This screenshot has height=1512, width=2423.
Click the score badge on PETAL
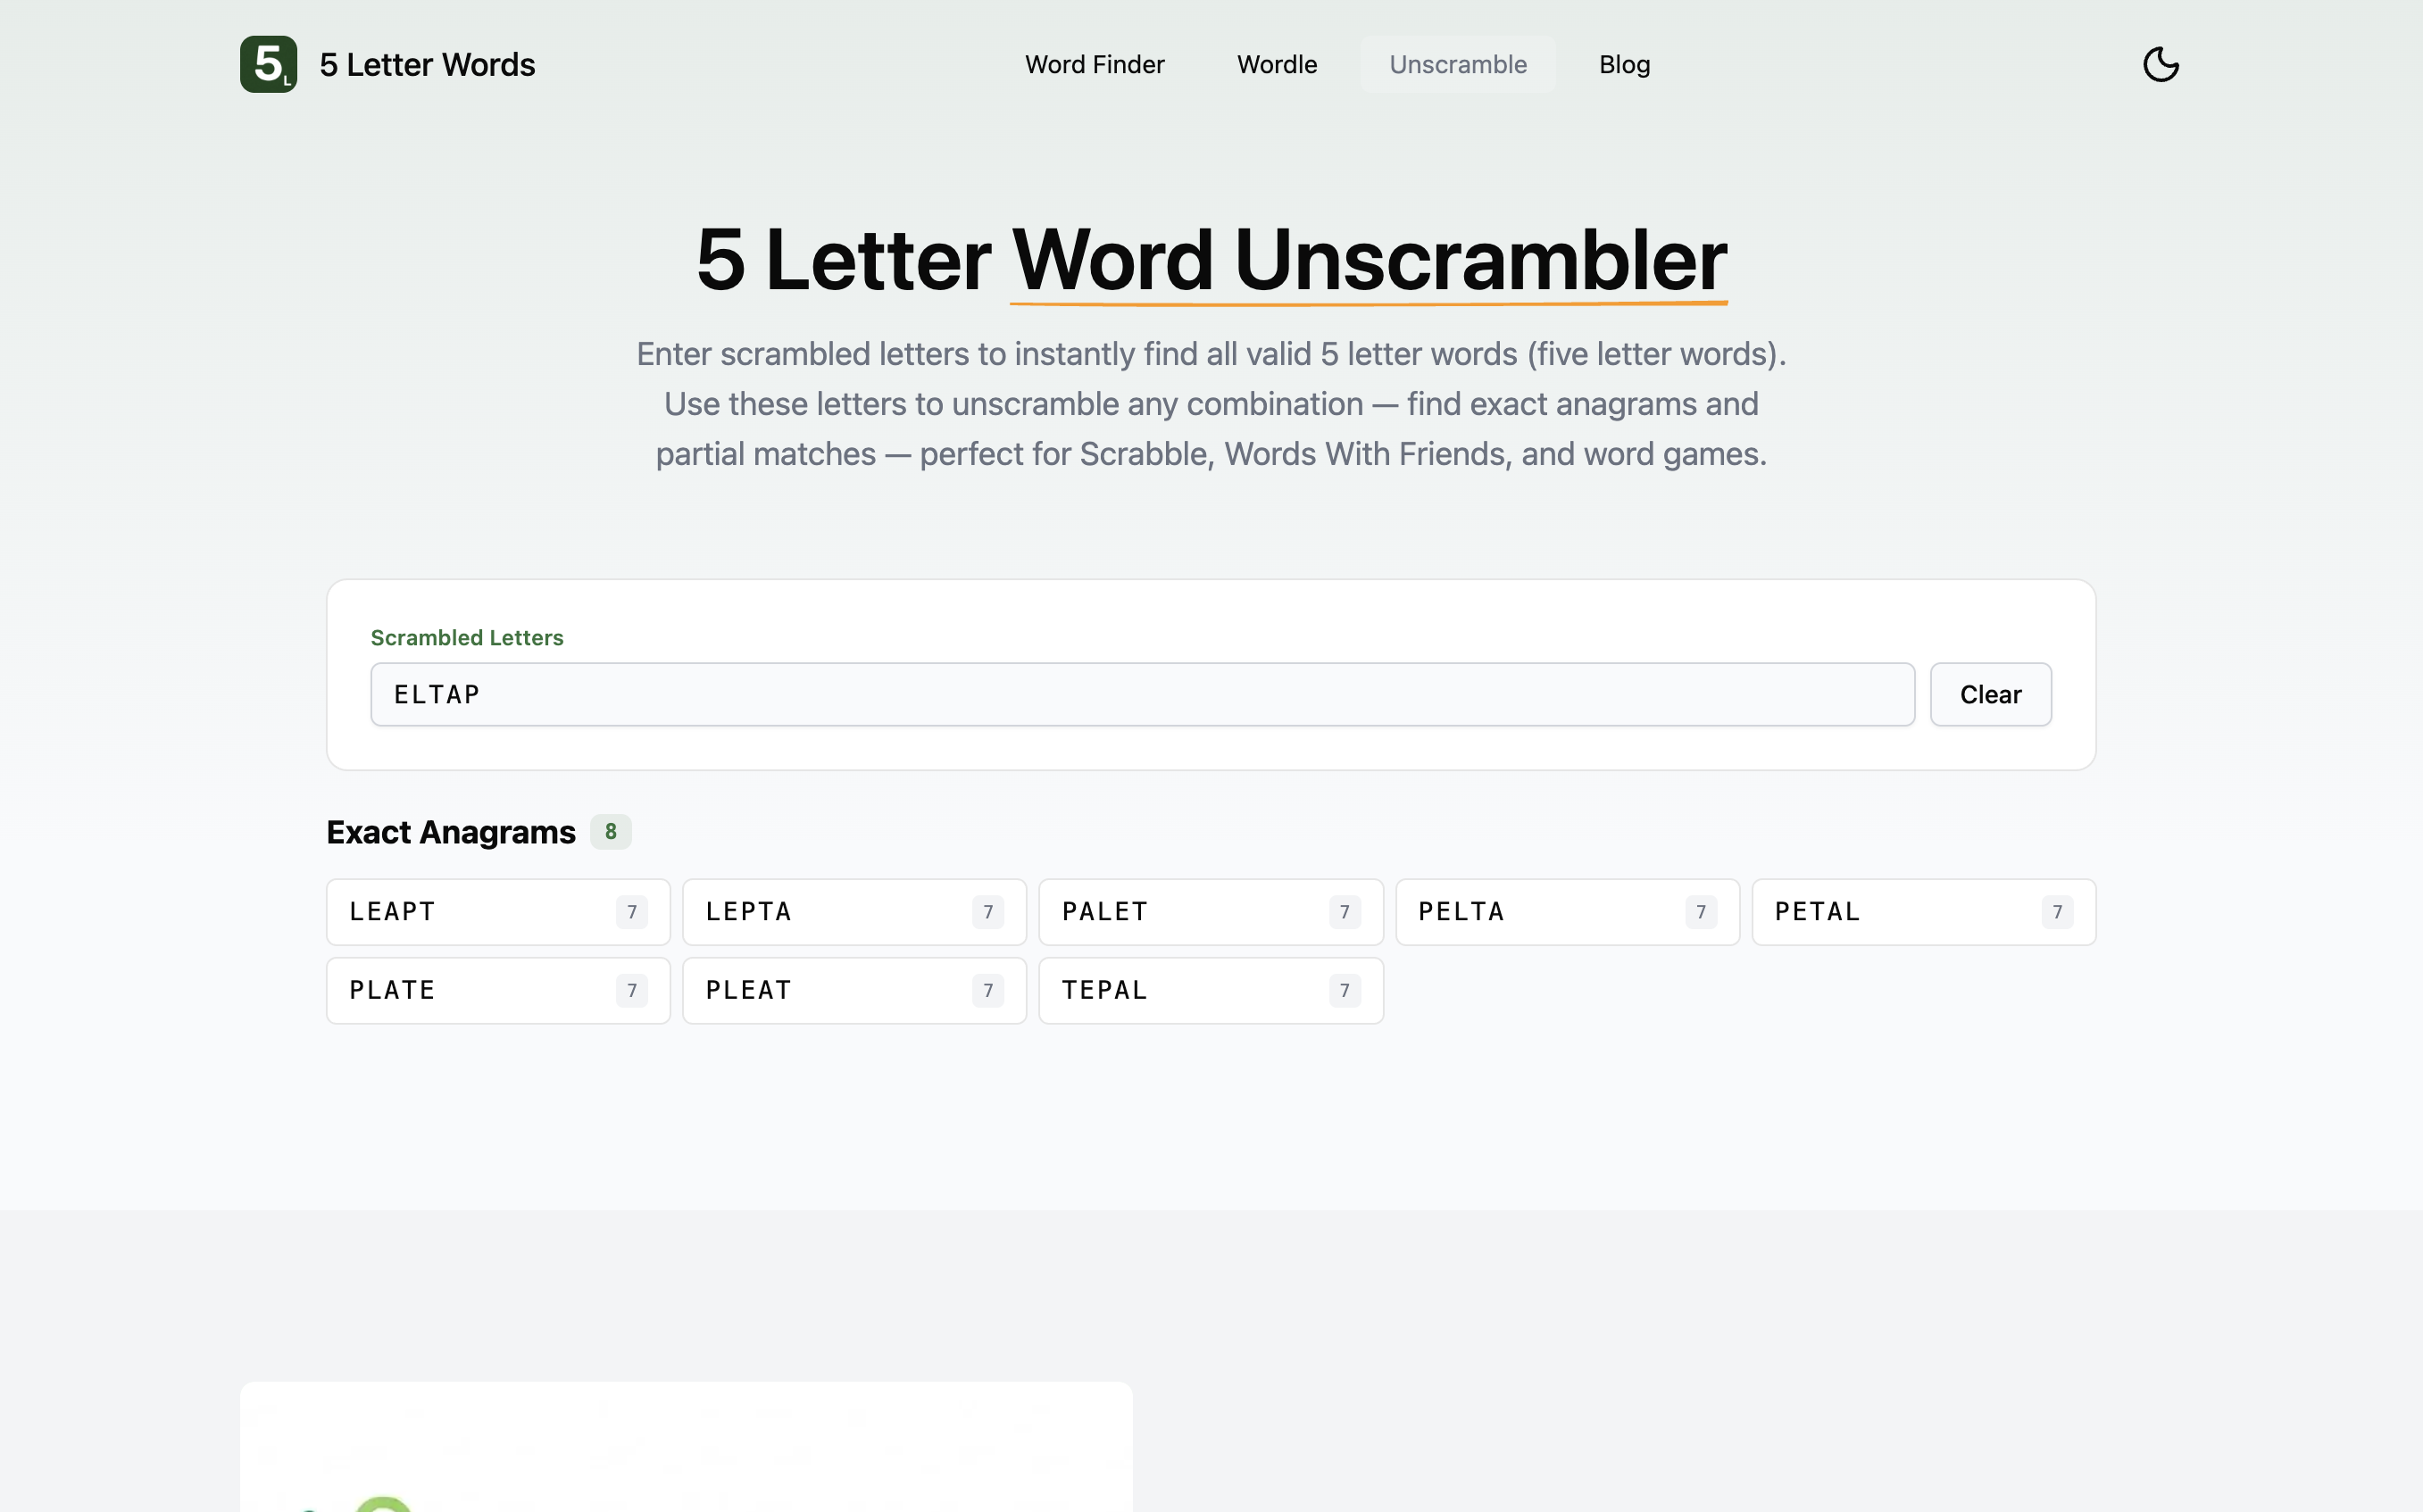point(2057,911)
